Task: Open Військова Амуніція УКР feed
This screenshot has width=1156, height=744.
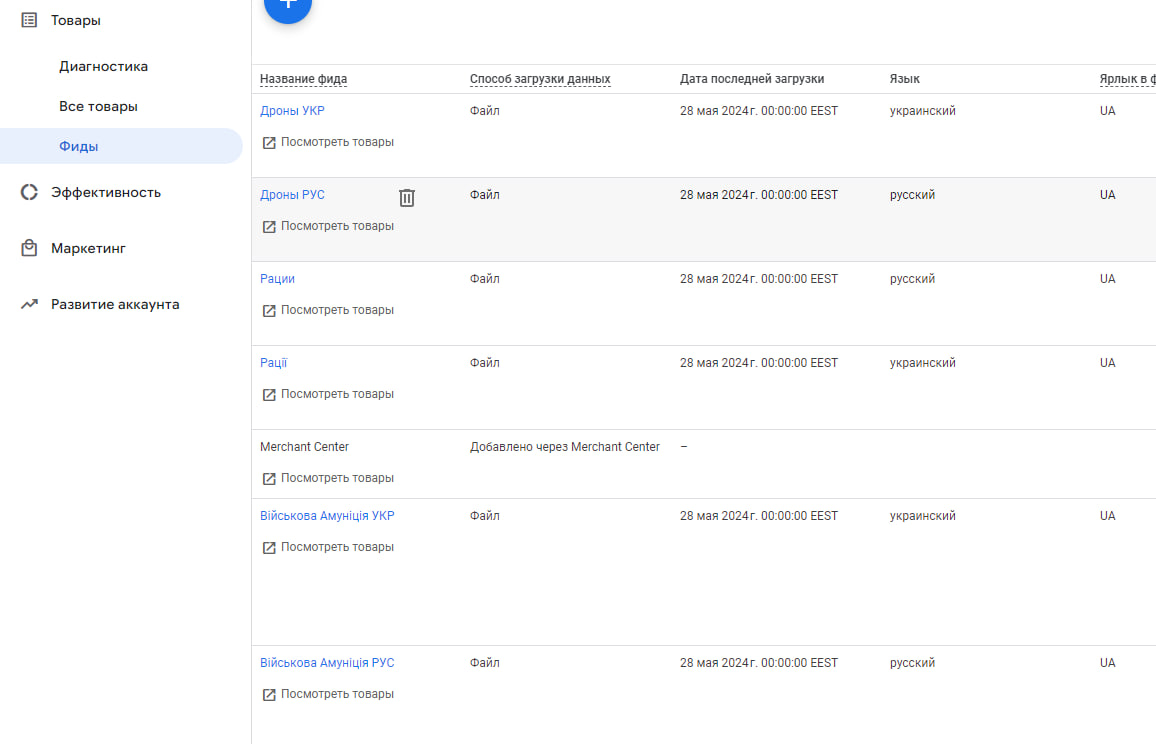Action: coord(327,516)
